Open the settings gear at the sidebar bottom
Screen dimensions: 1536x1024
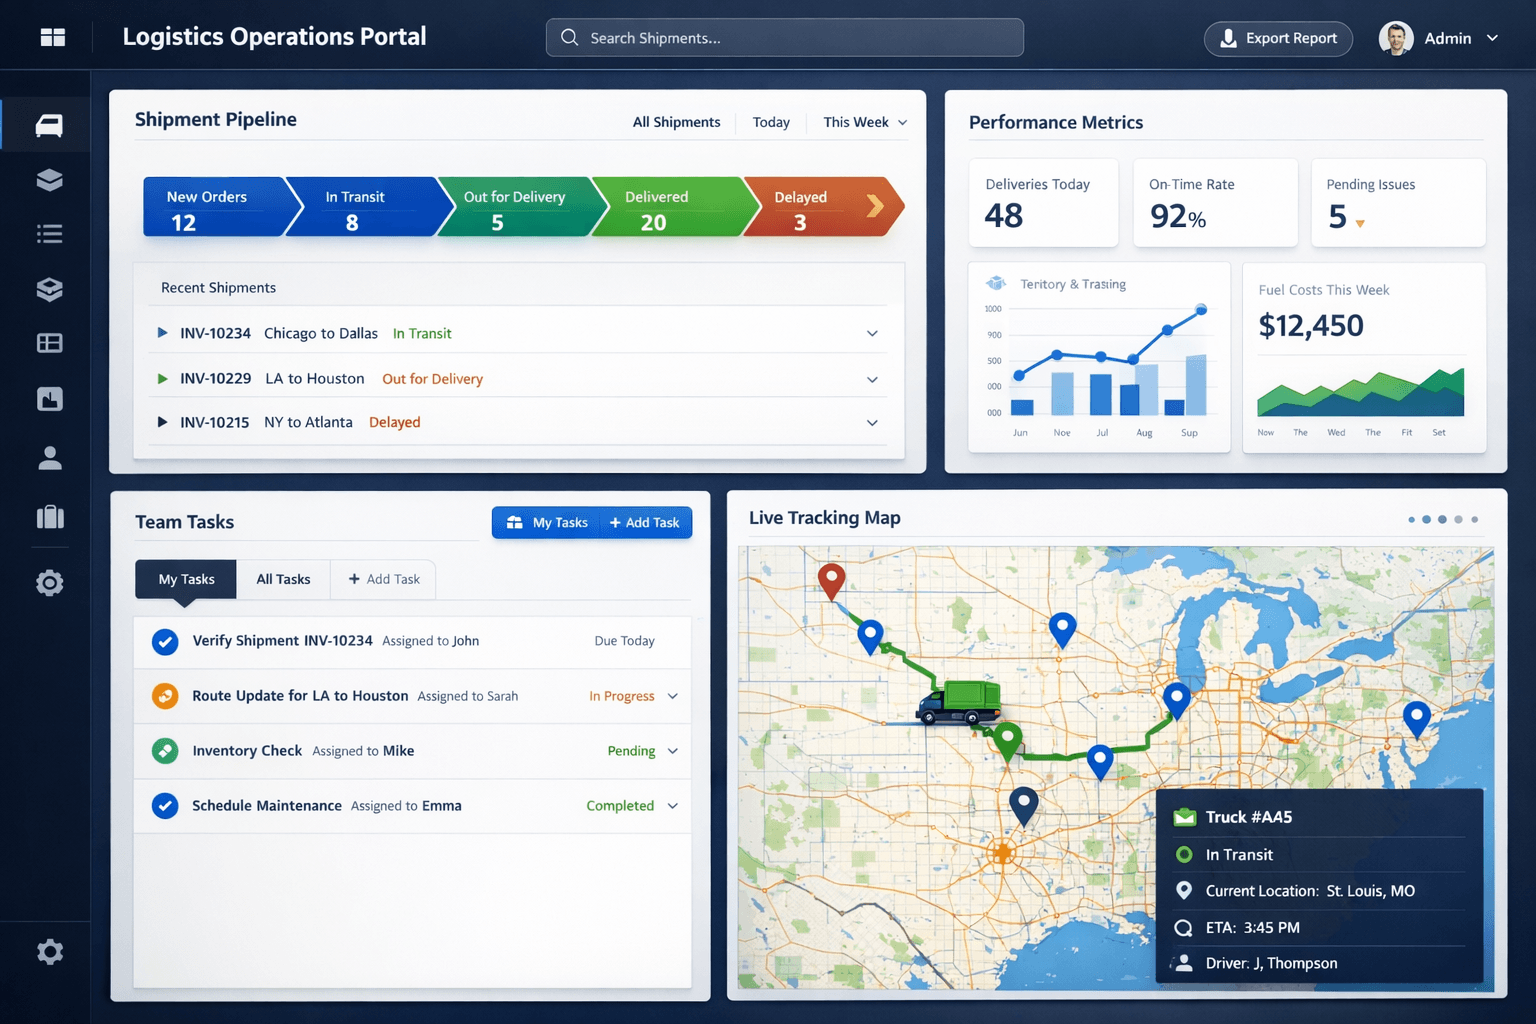pyautogui.click(x=49, y=951)
